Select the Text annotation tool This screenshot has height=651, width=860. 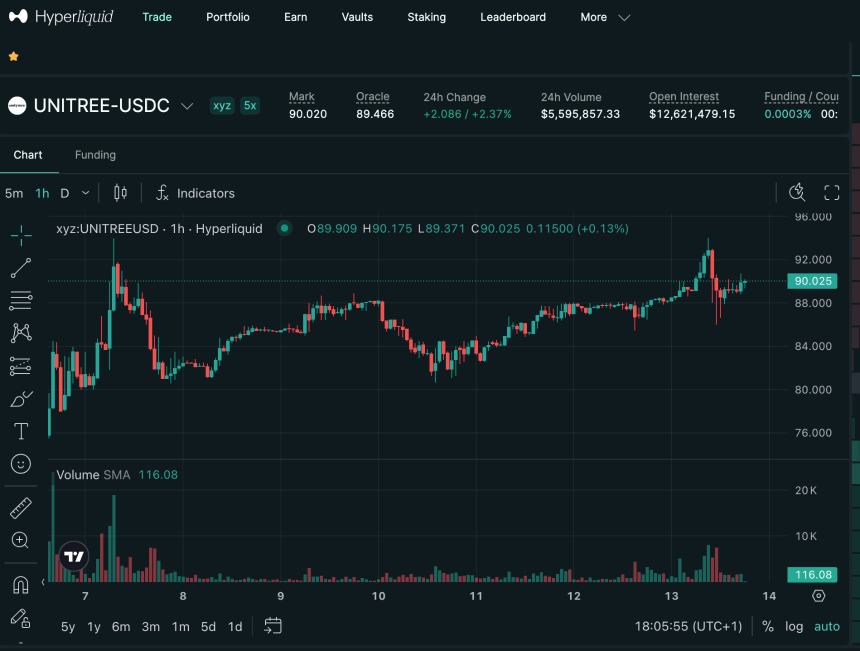[21, 431]
